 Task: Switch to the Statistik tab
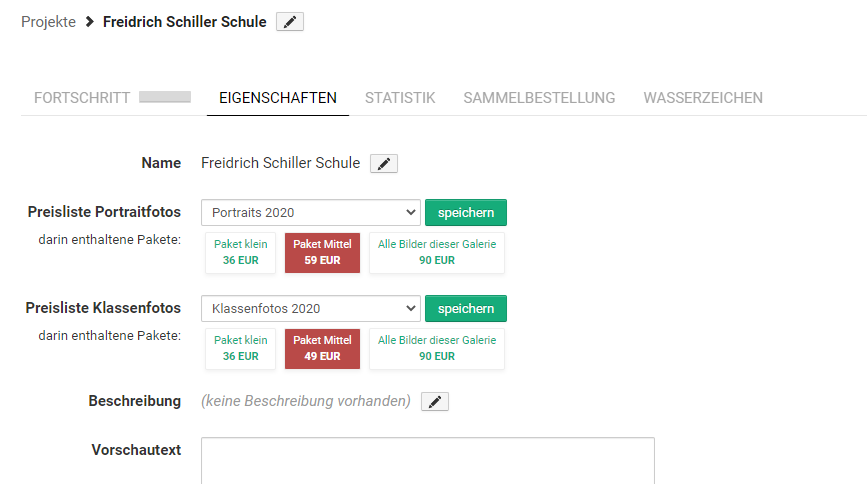coord(400,98)
